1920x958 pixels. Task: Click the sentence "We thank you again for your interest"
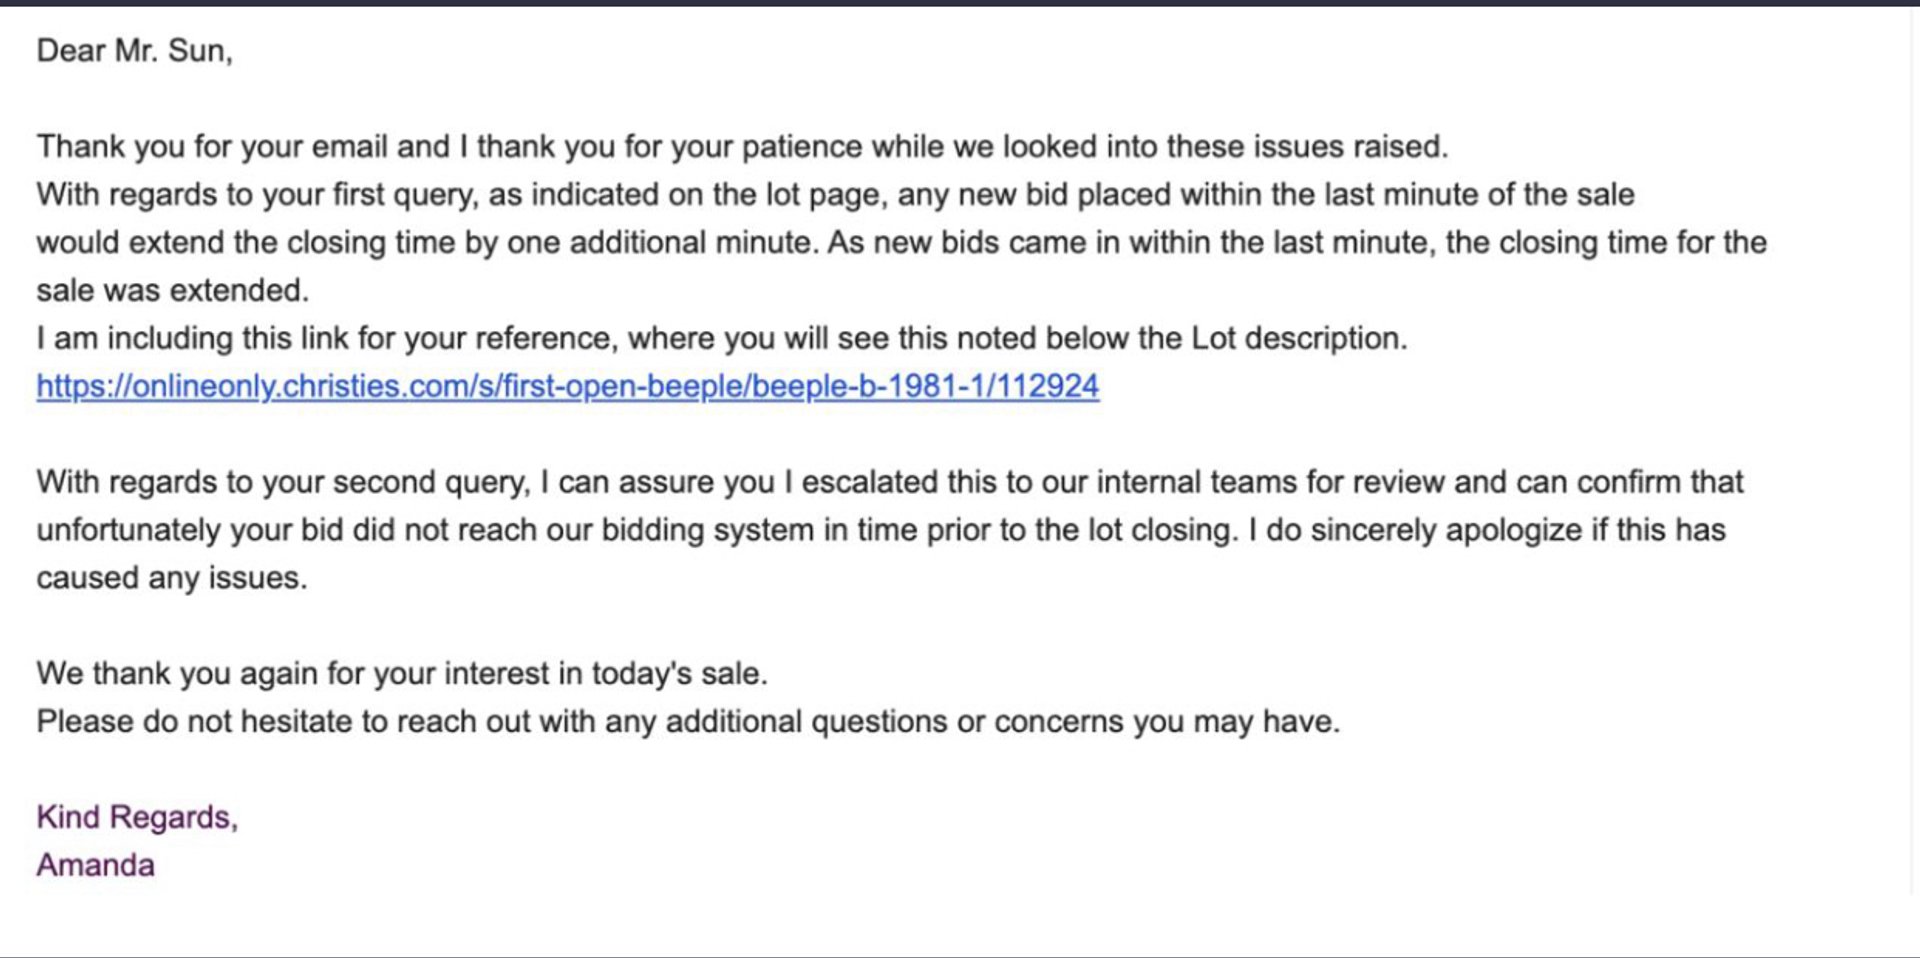tap(402, 674)
